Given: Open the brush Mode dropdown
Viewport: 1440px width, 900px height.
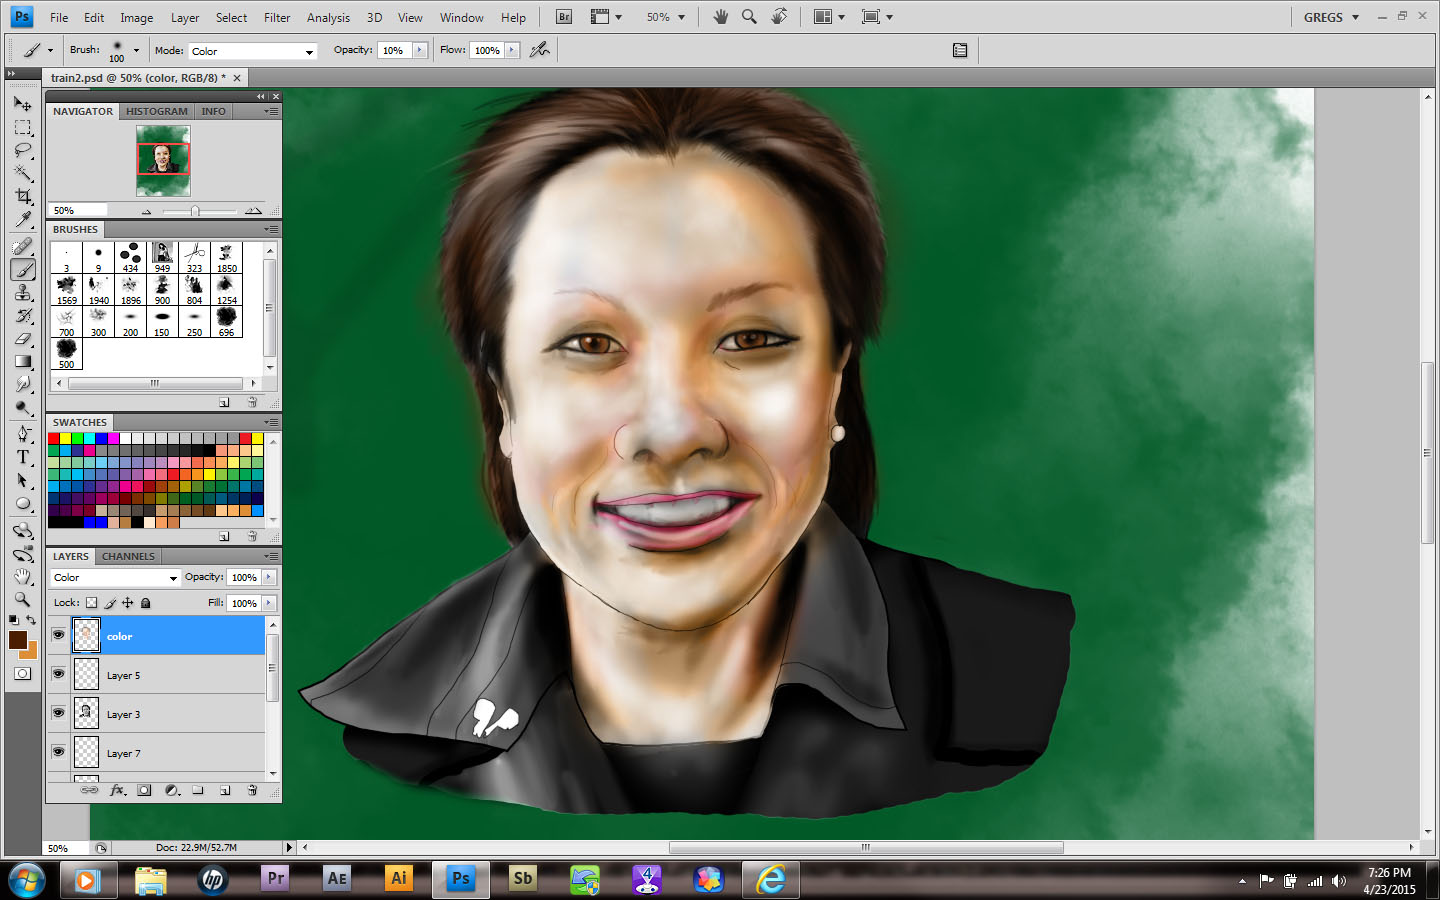Looking at the screenshot, I should point(252,51).
